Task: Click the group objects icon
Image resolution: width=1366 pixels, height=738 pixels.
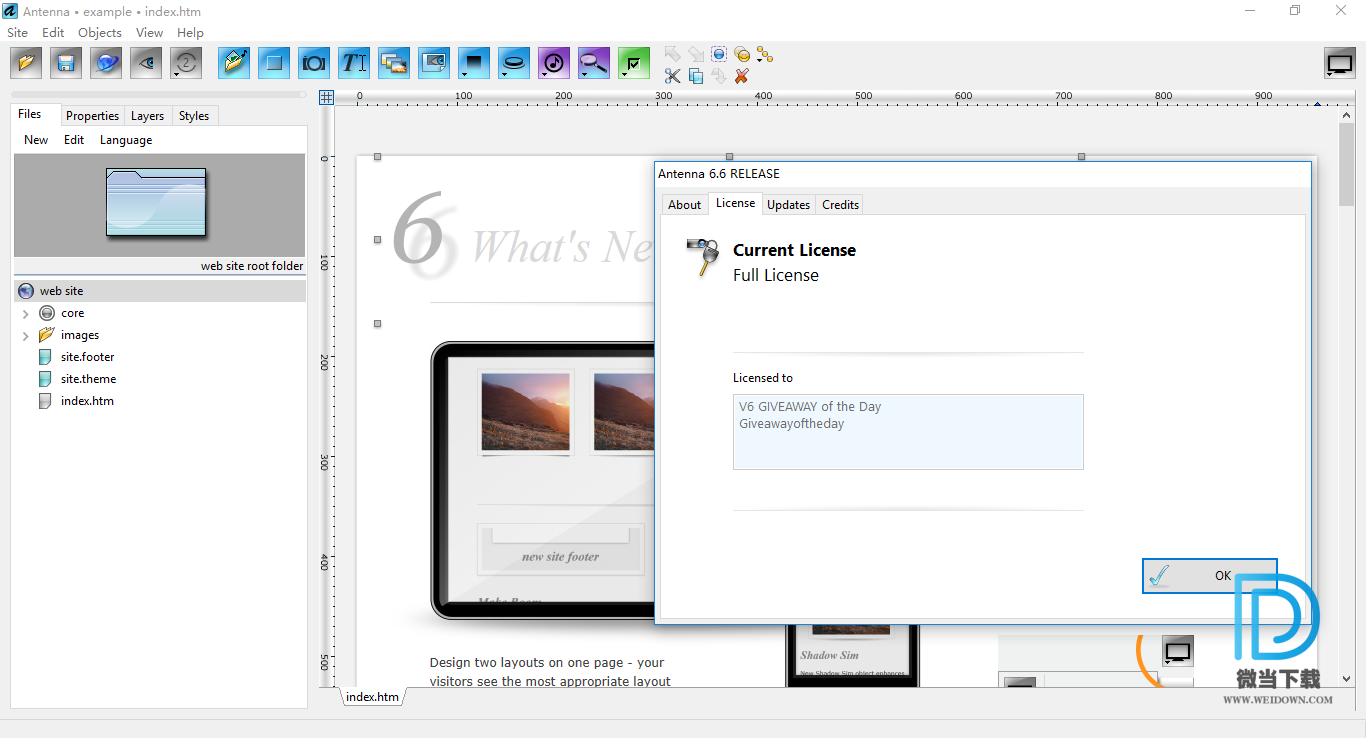Action: click(742, 54)
